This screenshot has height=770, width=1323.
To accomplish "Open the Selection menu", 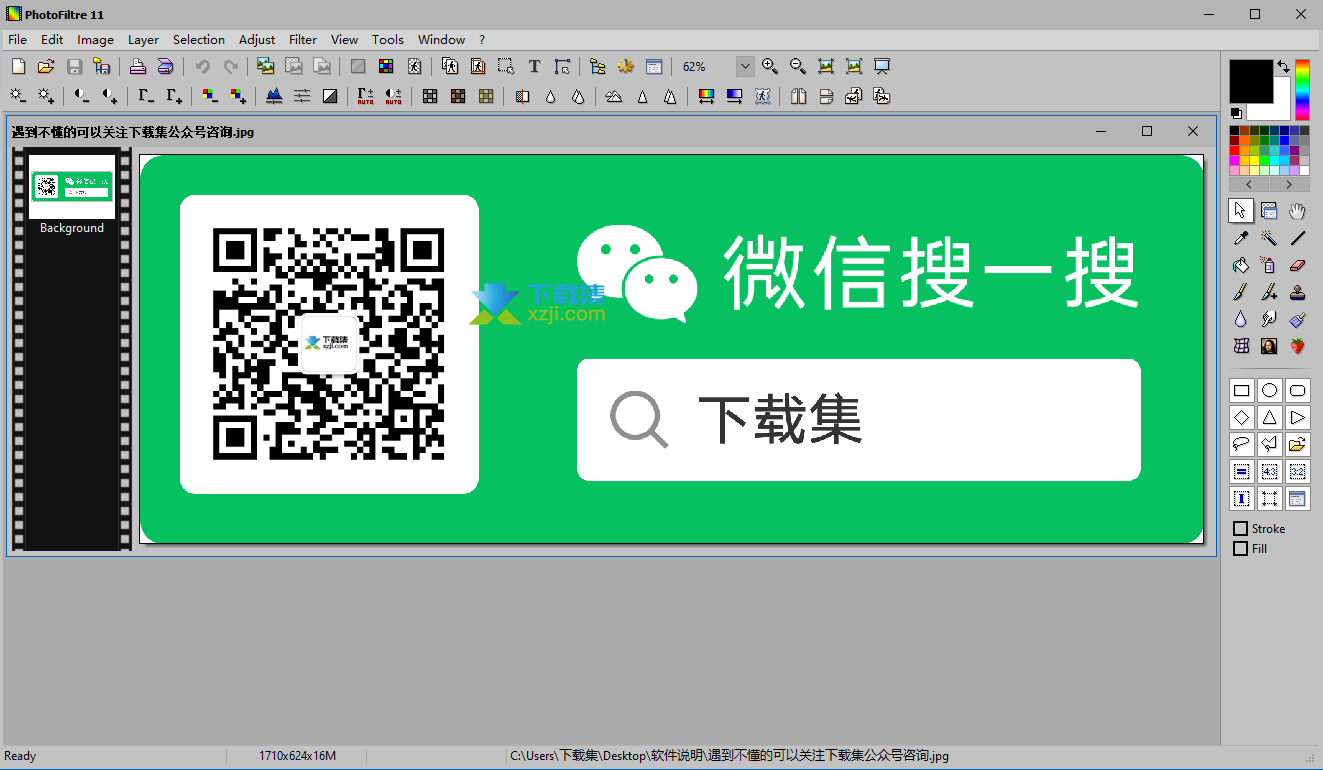I will [199, 40].
